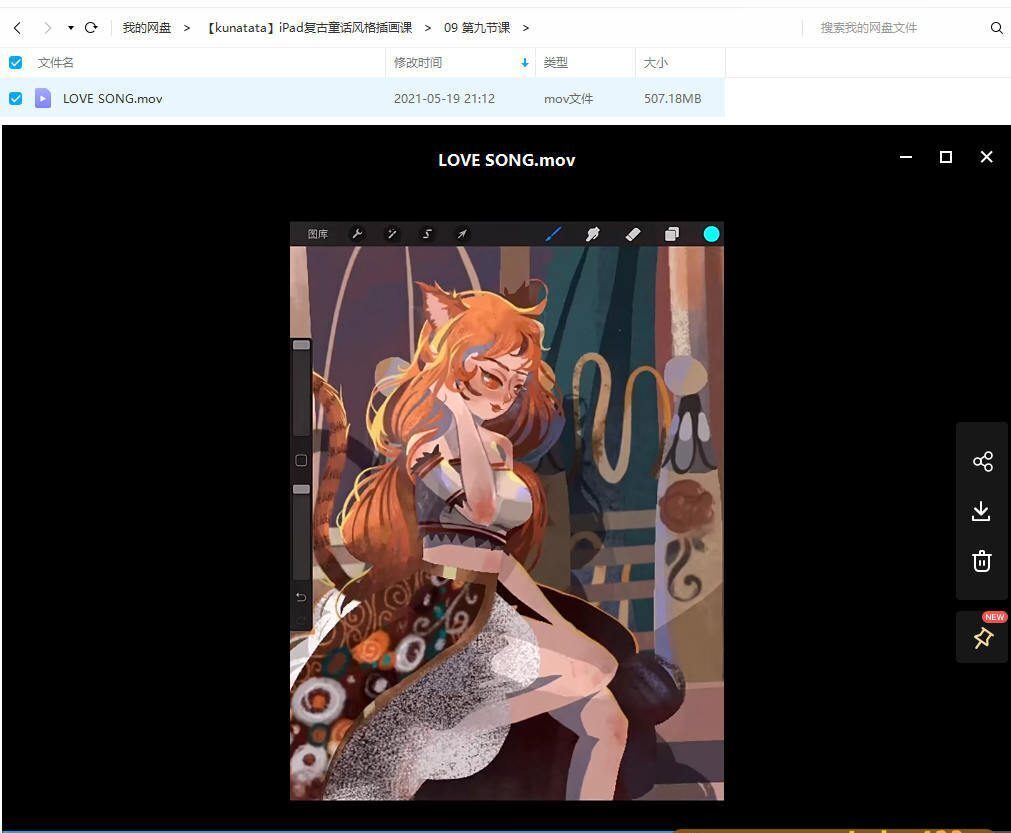Open the navigation history dropdown arrow
Image resolution: width=1011 pixels, height=833 pixels.
coord(69,27)
